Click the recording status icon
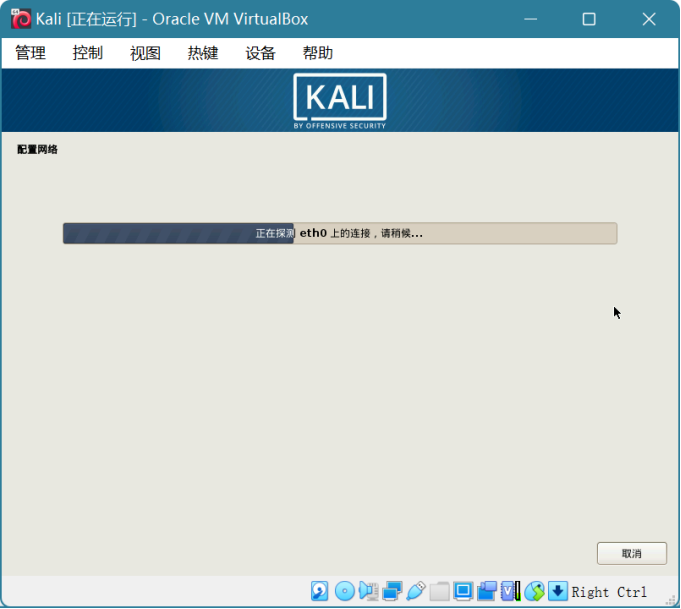The width and height of the screenshot is (681, 609). tap(487, 592)
